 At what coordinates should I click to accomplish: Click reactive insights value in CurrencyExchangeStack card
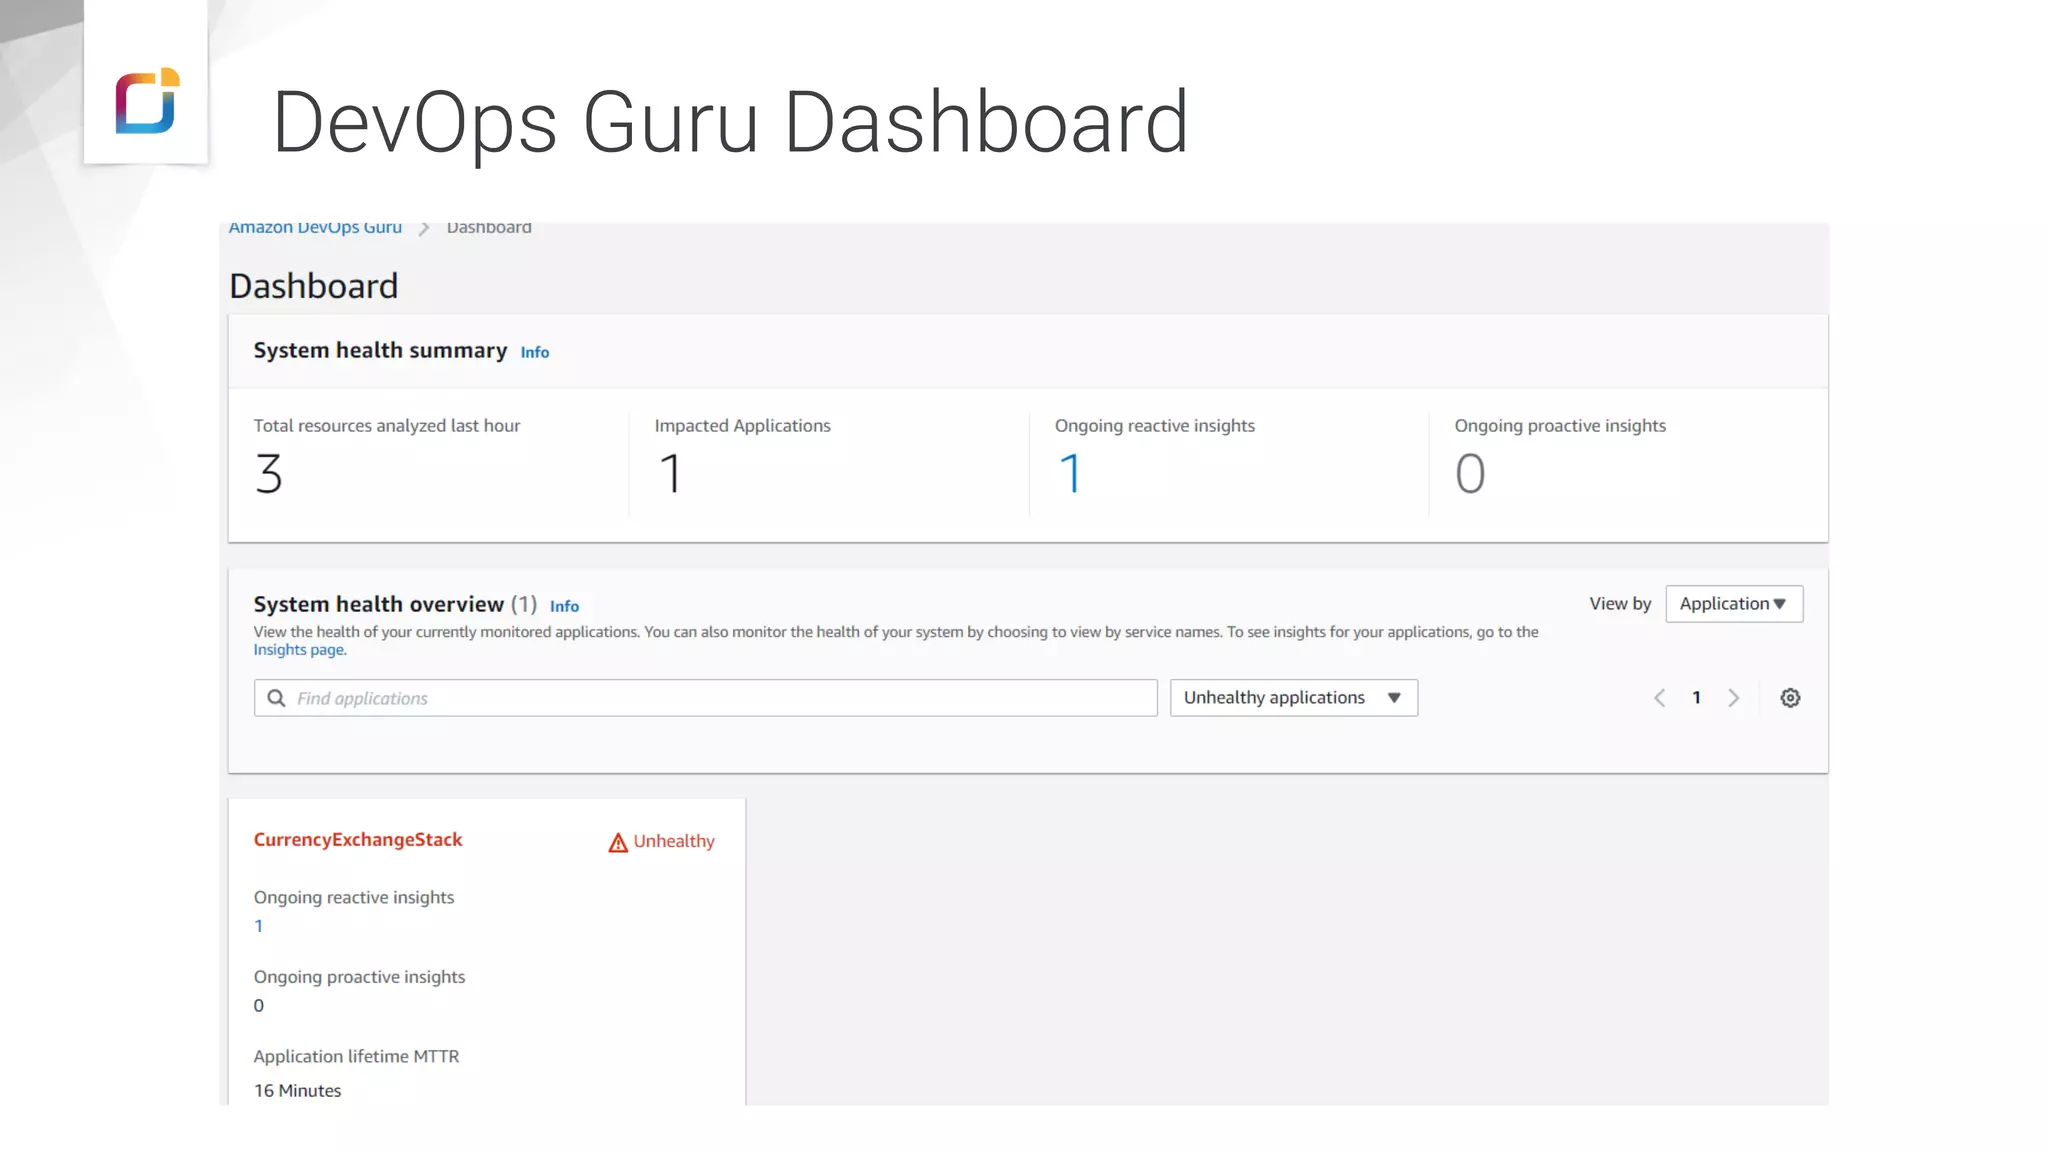coord(258,926)
